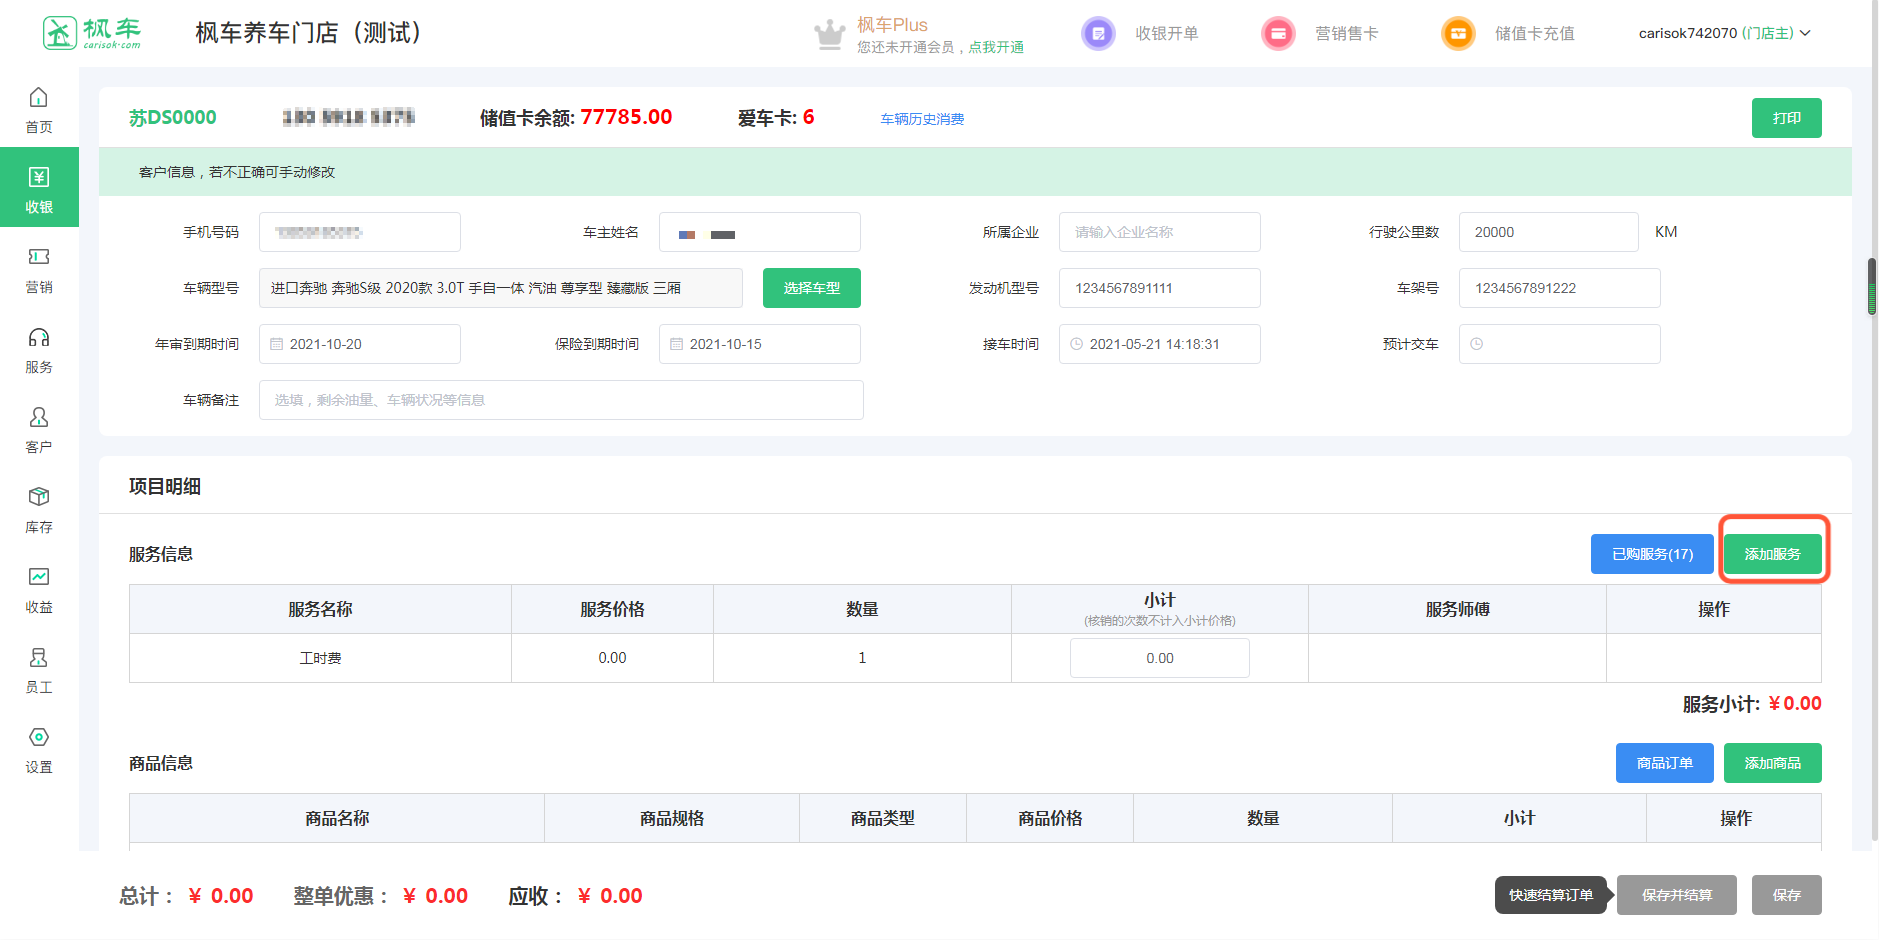
Task: Select the 营销 marketing sidebar icon
Action: pos(39,269)
